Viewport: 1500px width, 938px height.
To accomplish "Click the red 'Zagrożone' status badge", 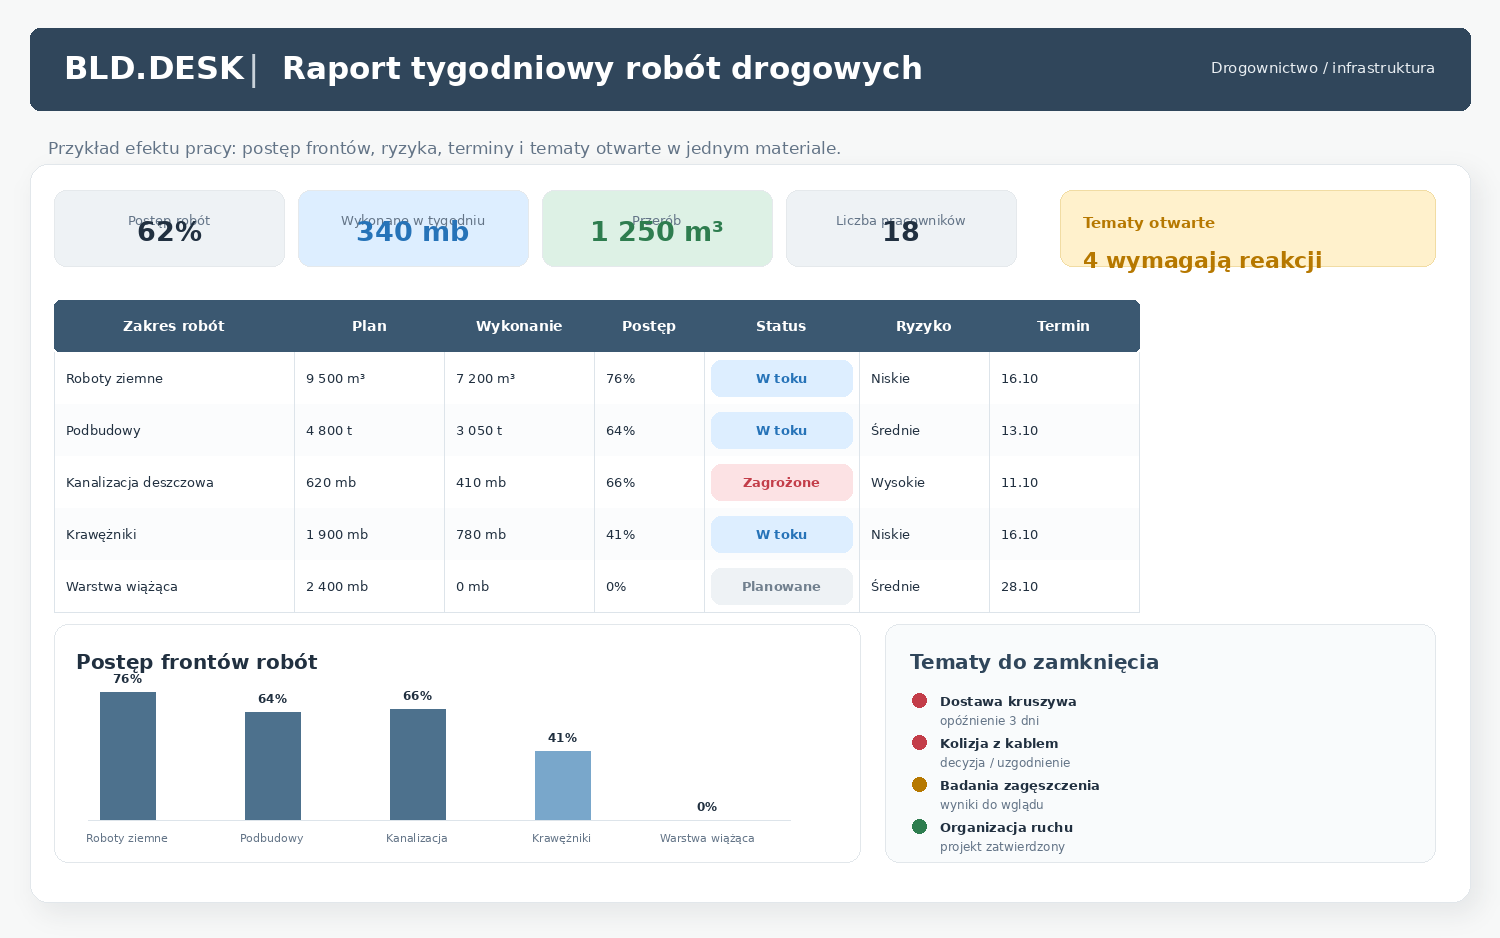I will 782,483.
